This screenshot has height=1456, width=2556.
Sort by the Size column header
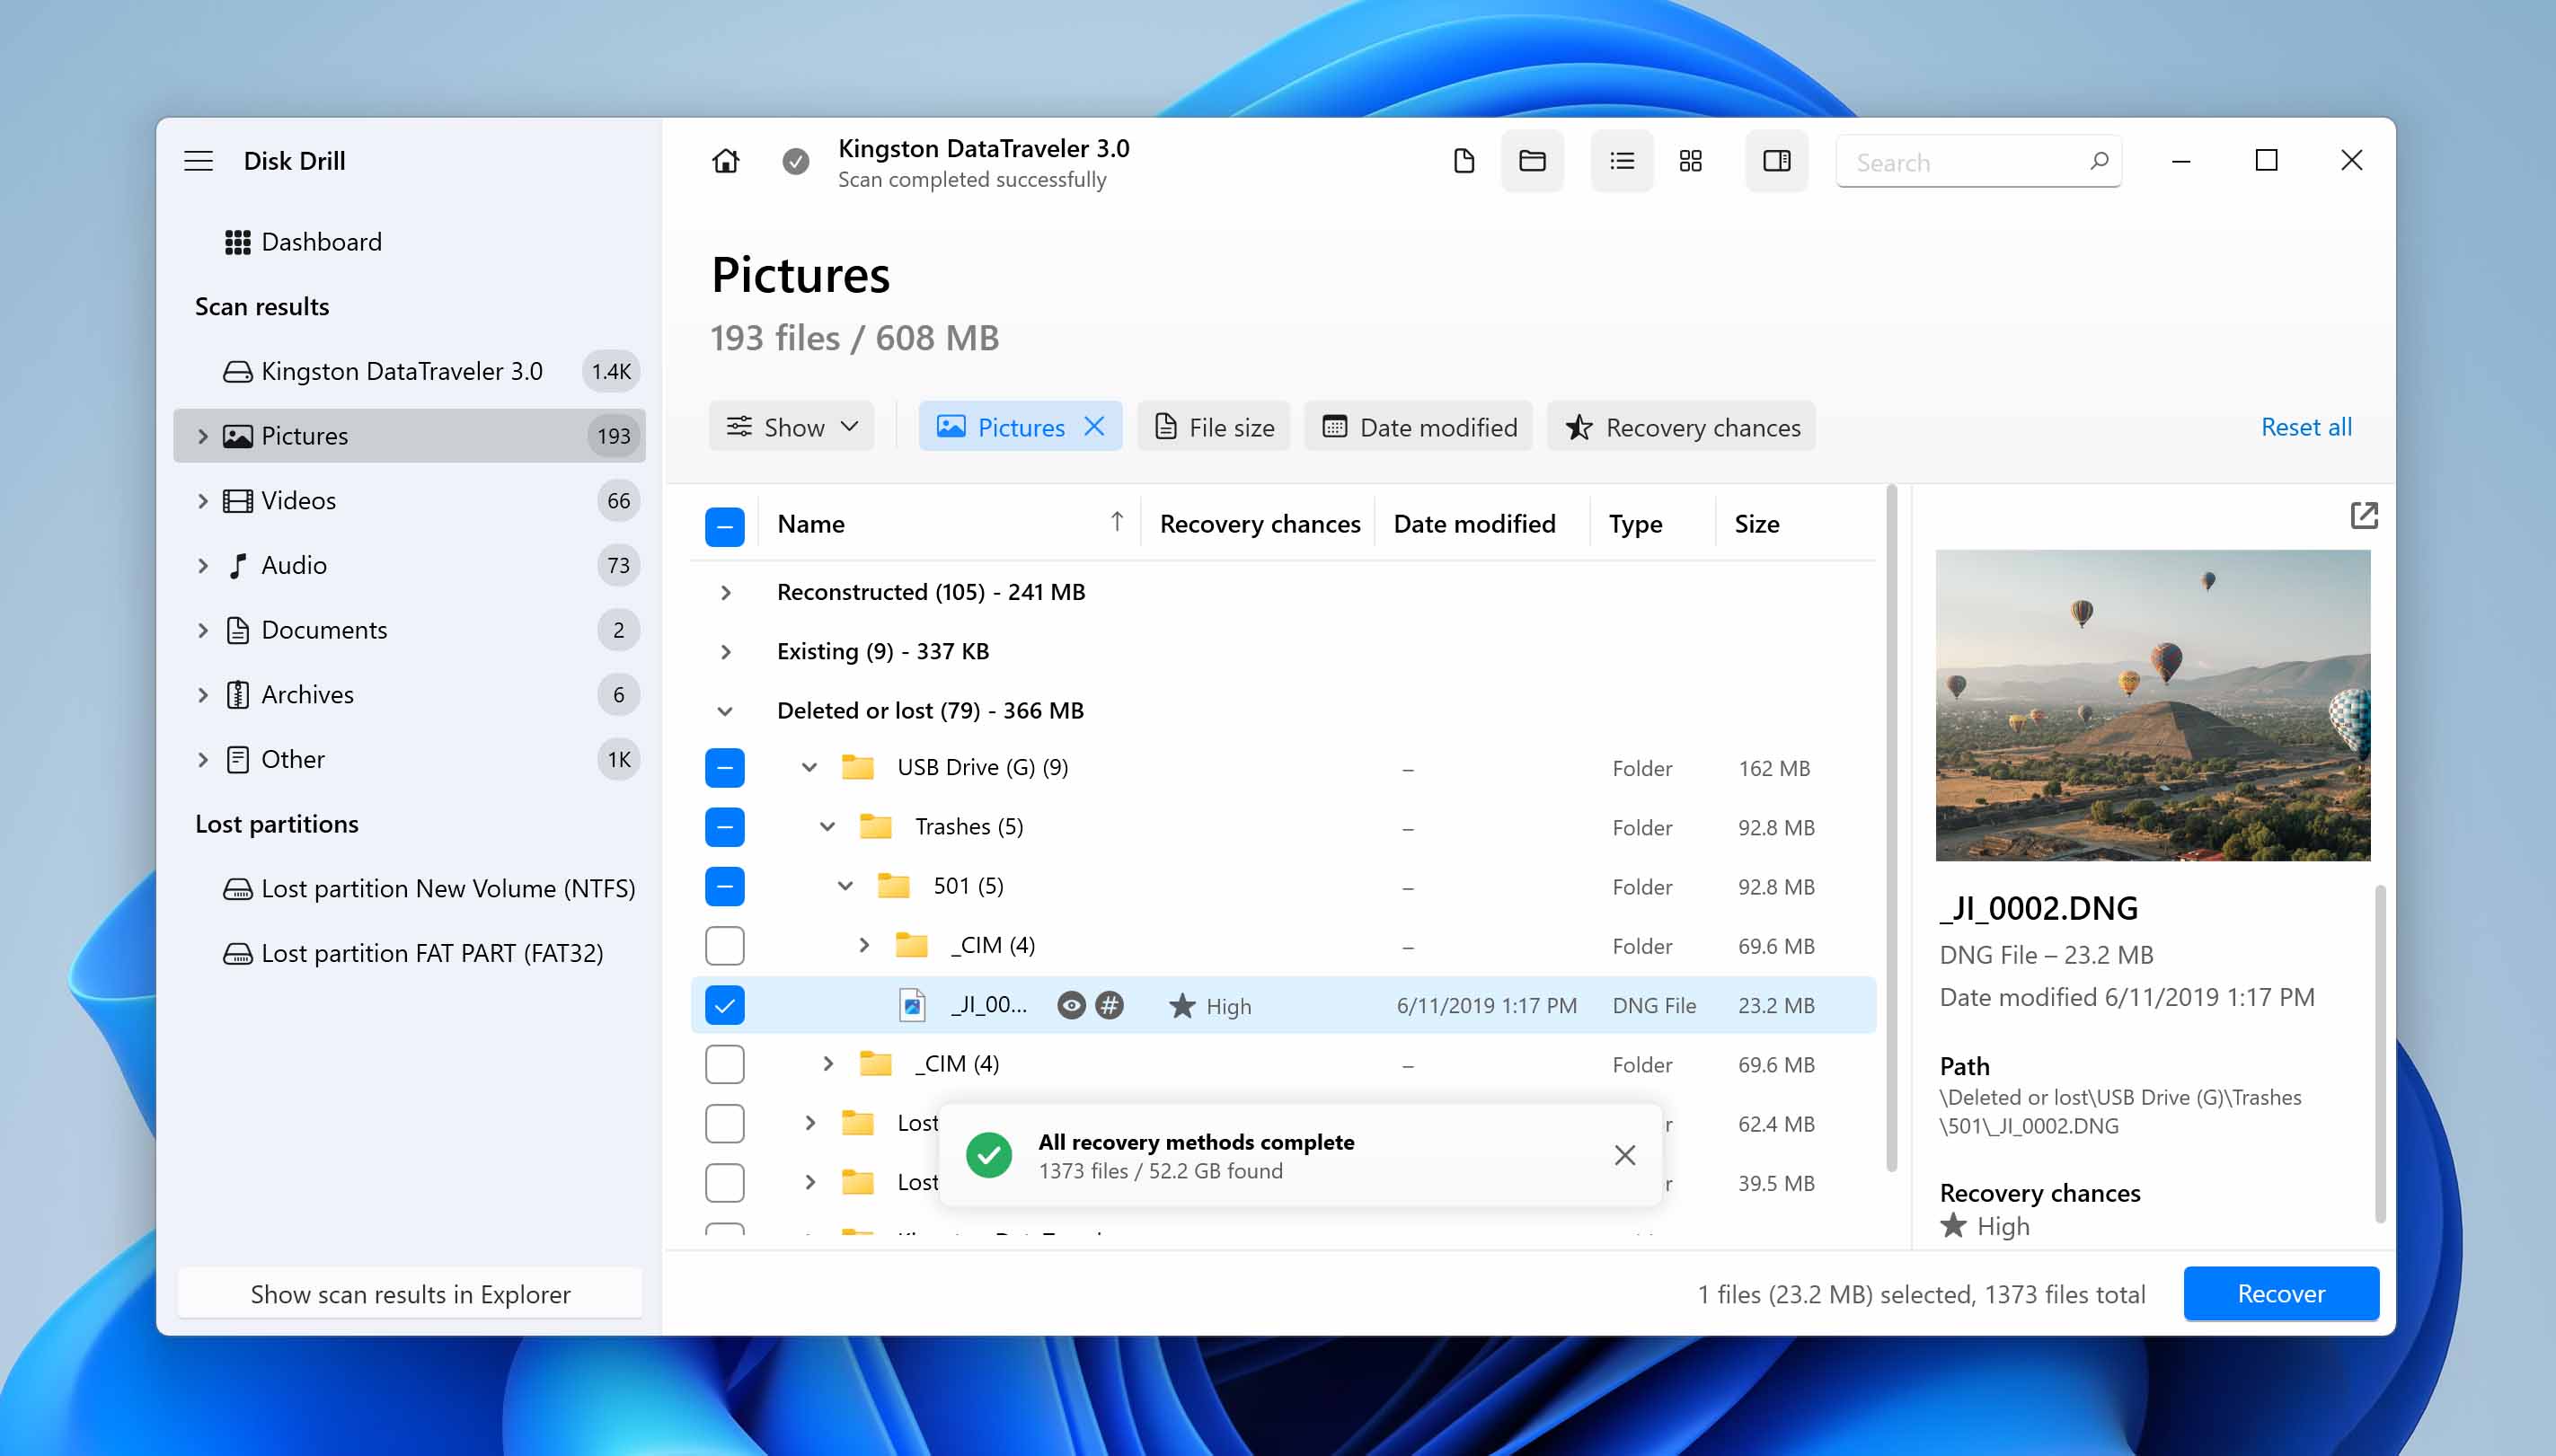pos(1757,524)
